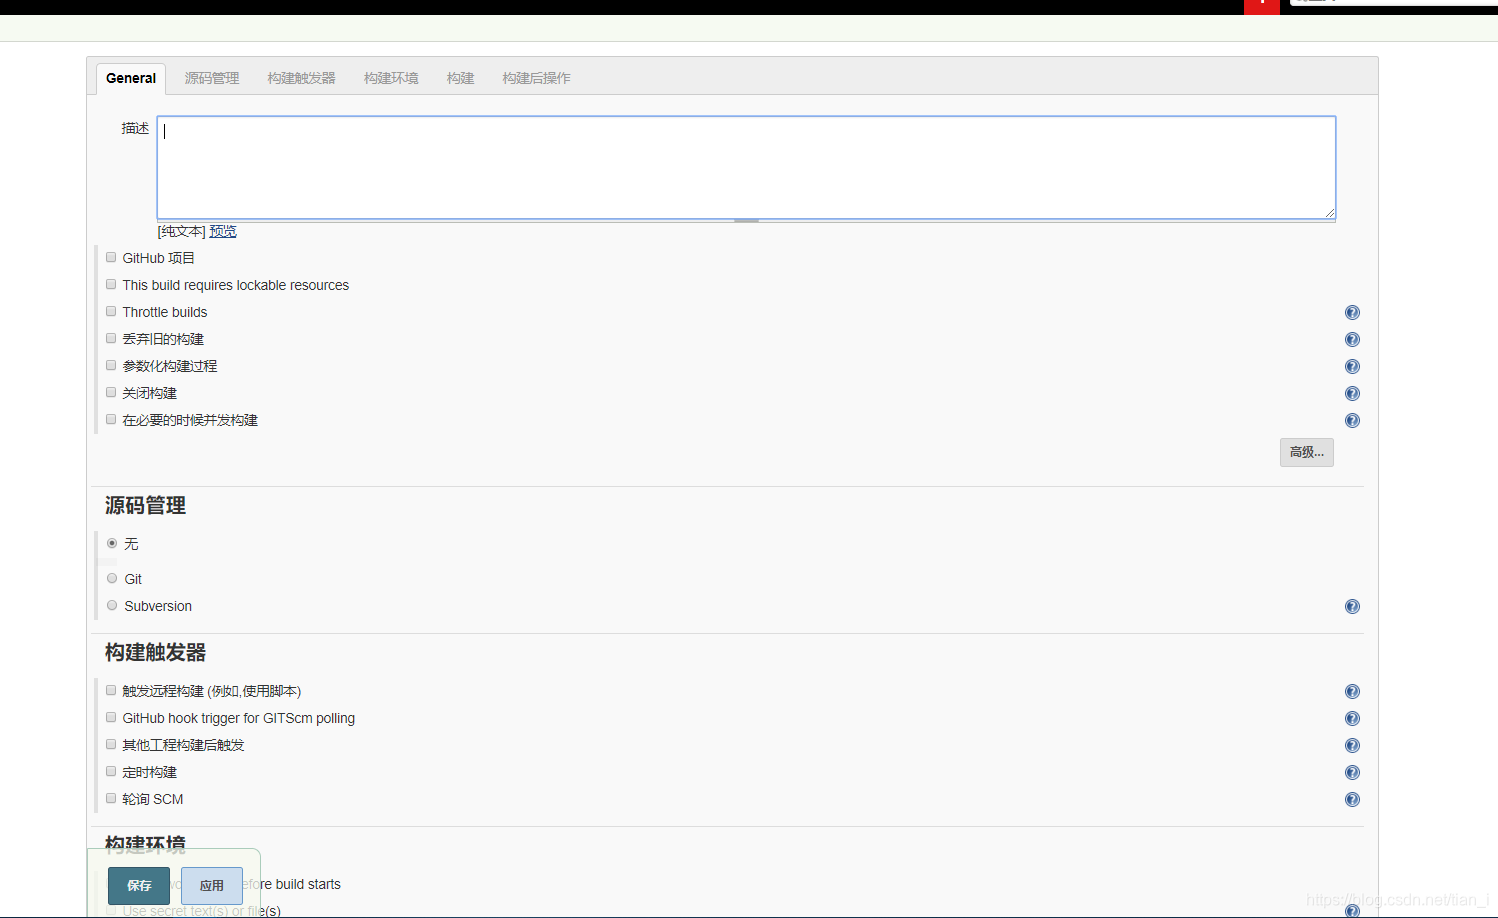Enable 触发远程构建 checkbox

click(x=111, y=690)
